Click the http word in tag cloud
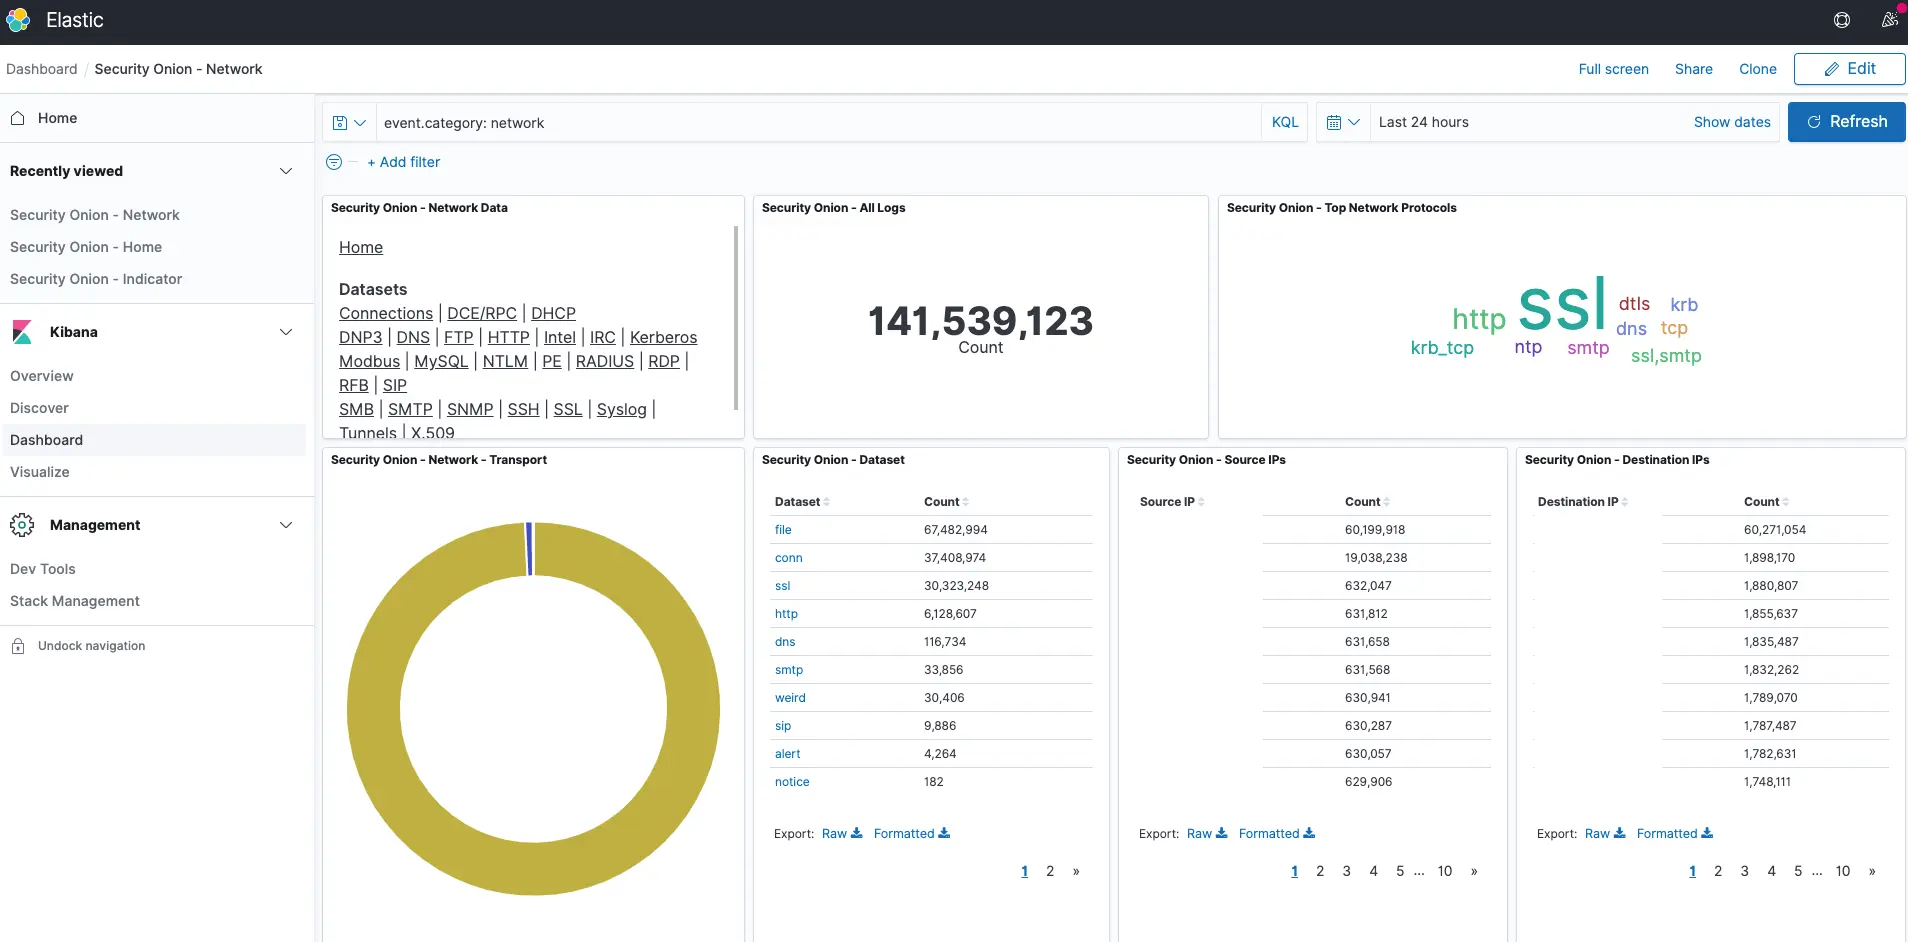The image size is (1908, 942). [x=1479, y=319]
